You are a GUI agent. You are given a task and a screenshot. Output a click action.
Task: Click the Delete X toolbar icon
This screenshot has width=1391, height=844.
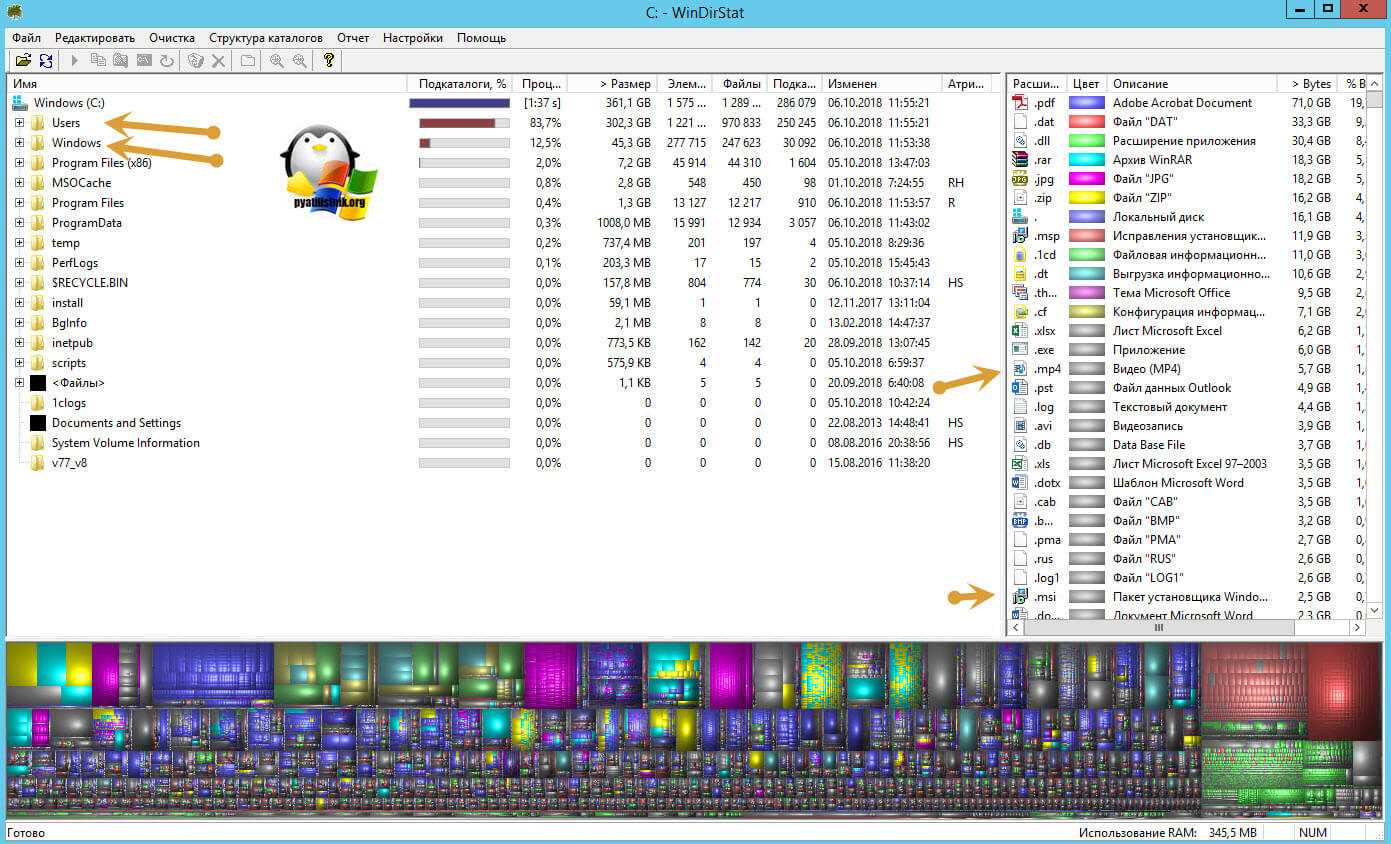click(x=218, y=61)
